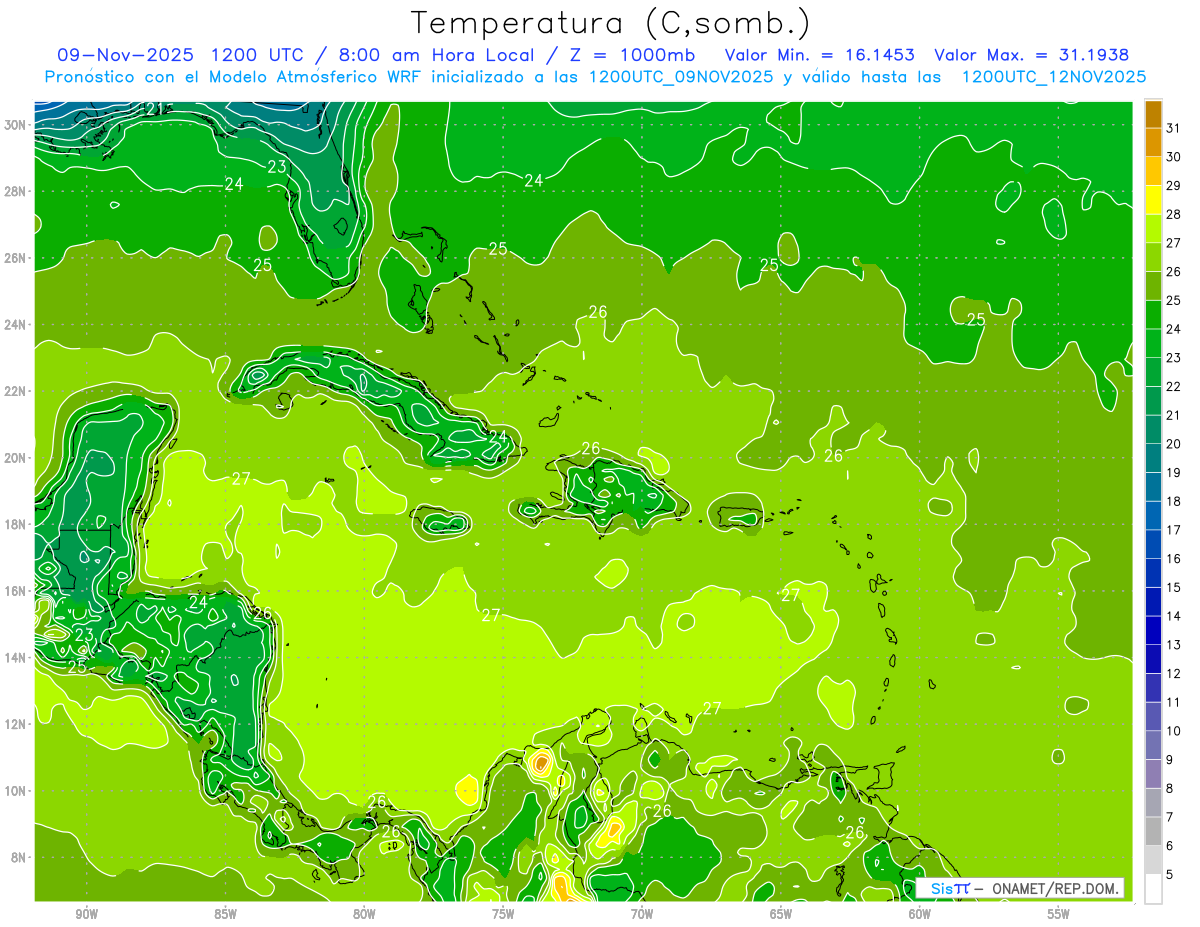Select the color legend value 25
This screenshot has width=1200, height=927.
pyautogui.click(x=1174, y=301)
